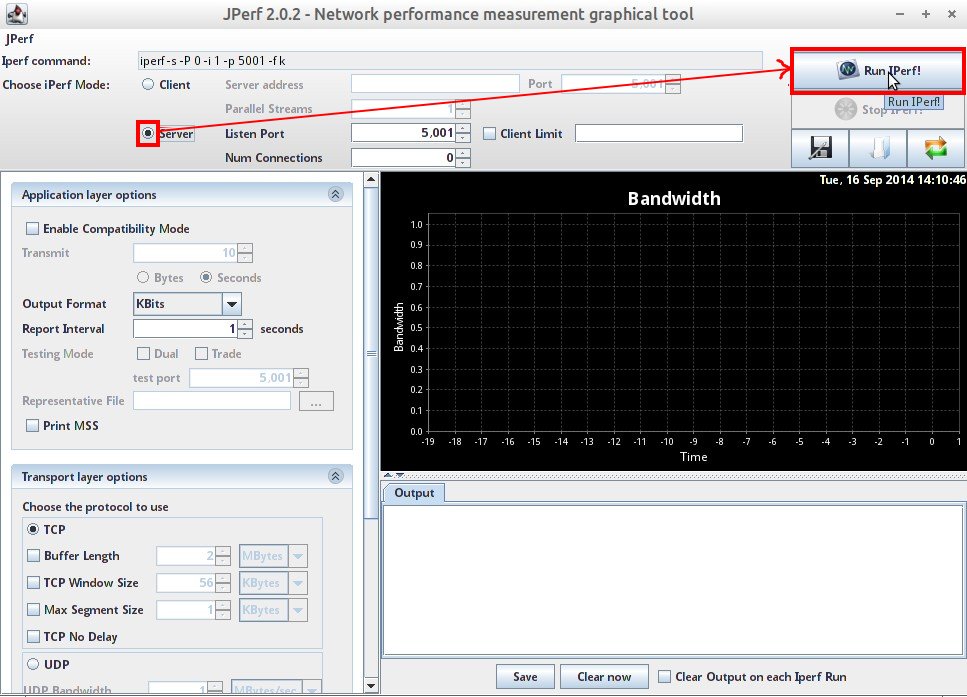The height and width of the screenshot is (697, 967).
Task: Toggle Print MSS checkbox
Action: (x=32, y=426)
